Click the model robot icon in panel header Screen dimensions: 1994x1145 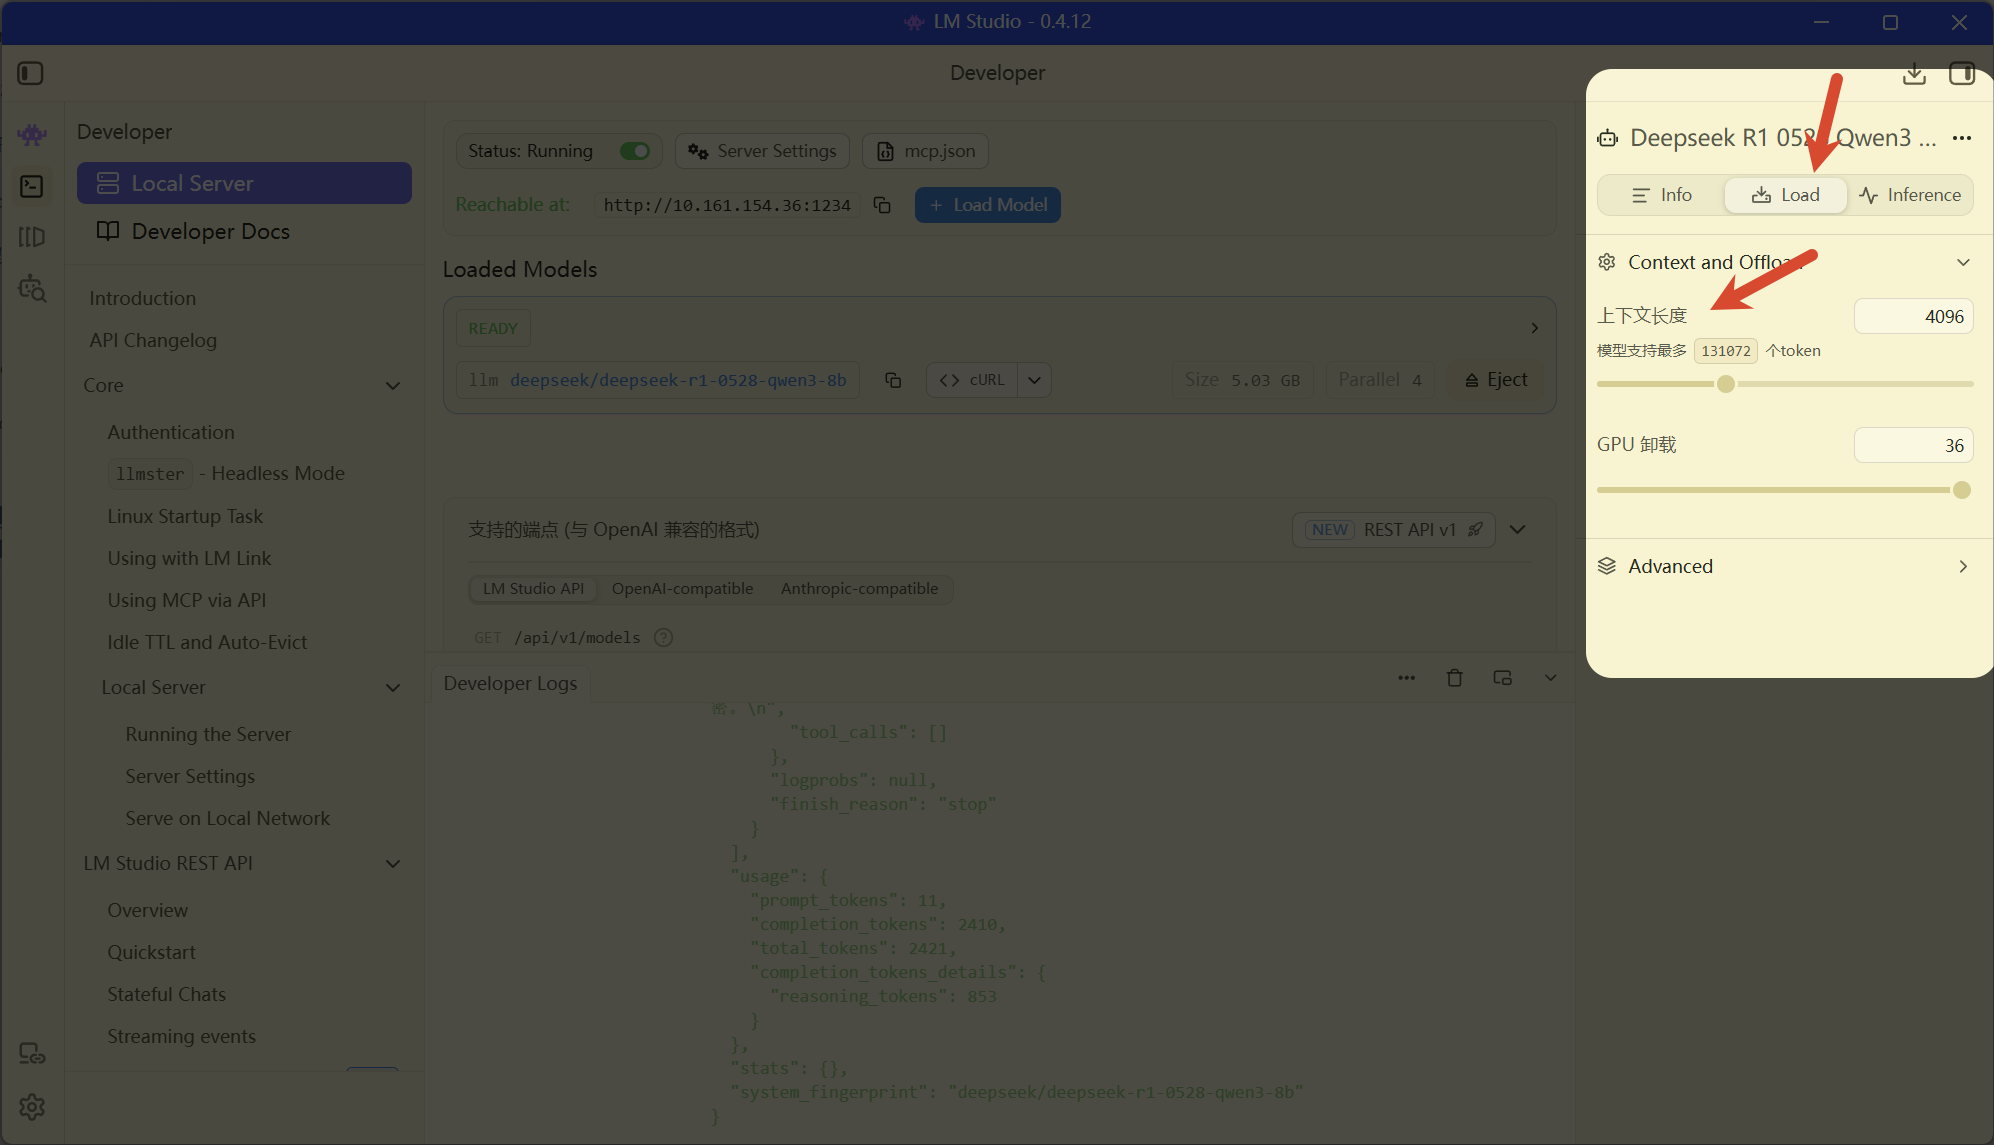click(1607, 138)
